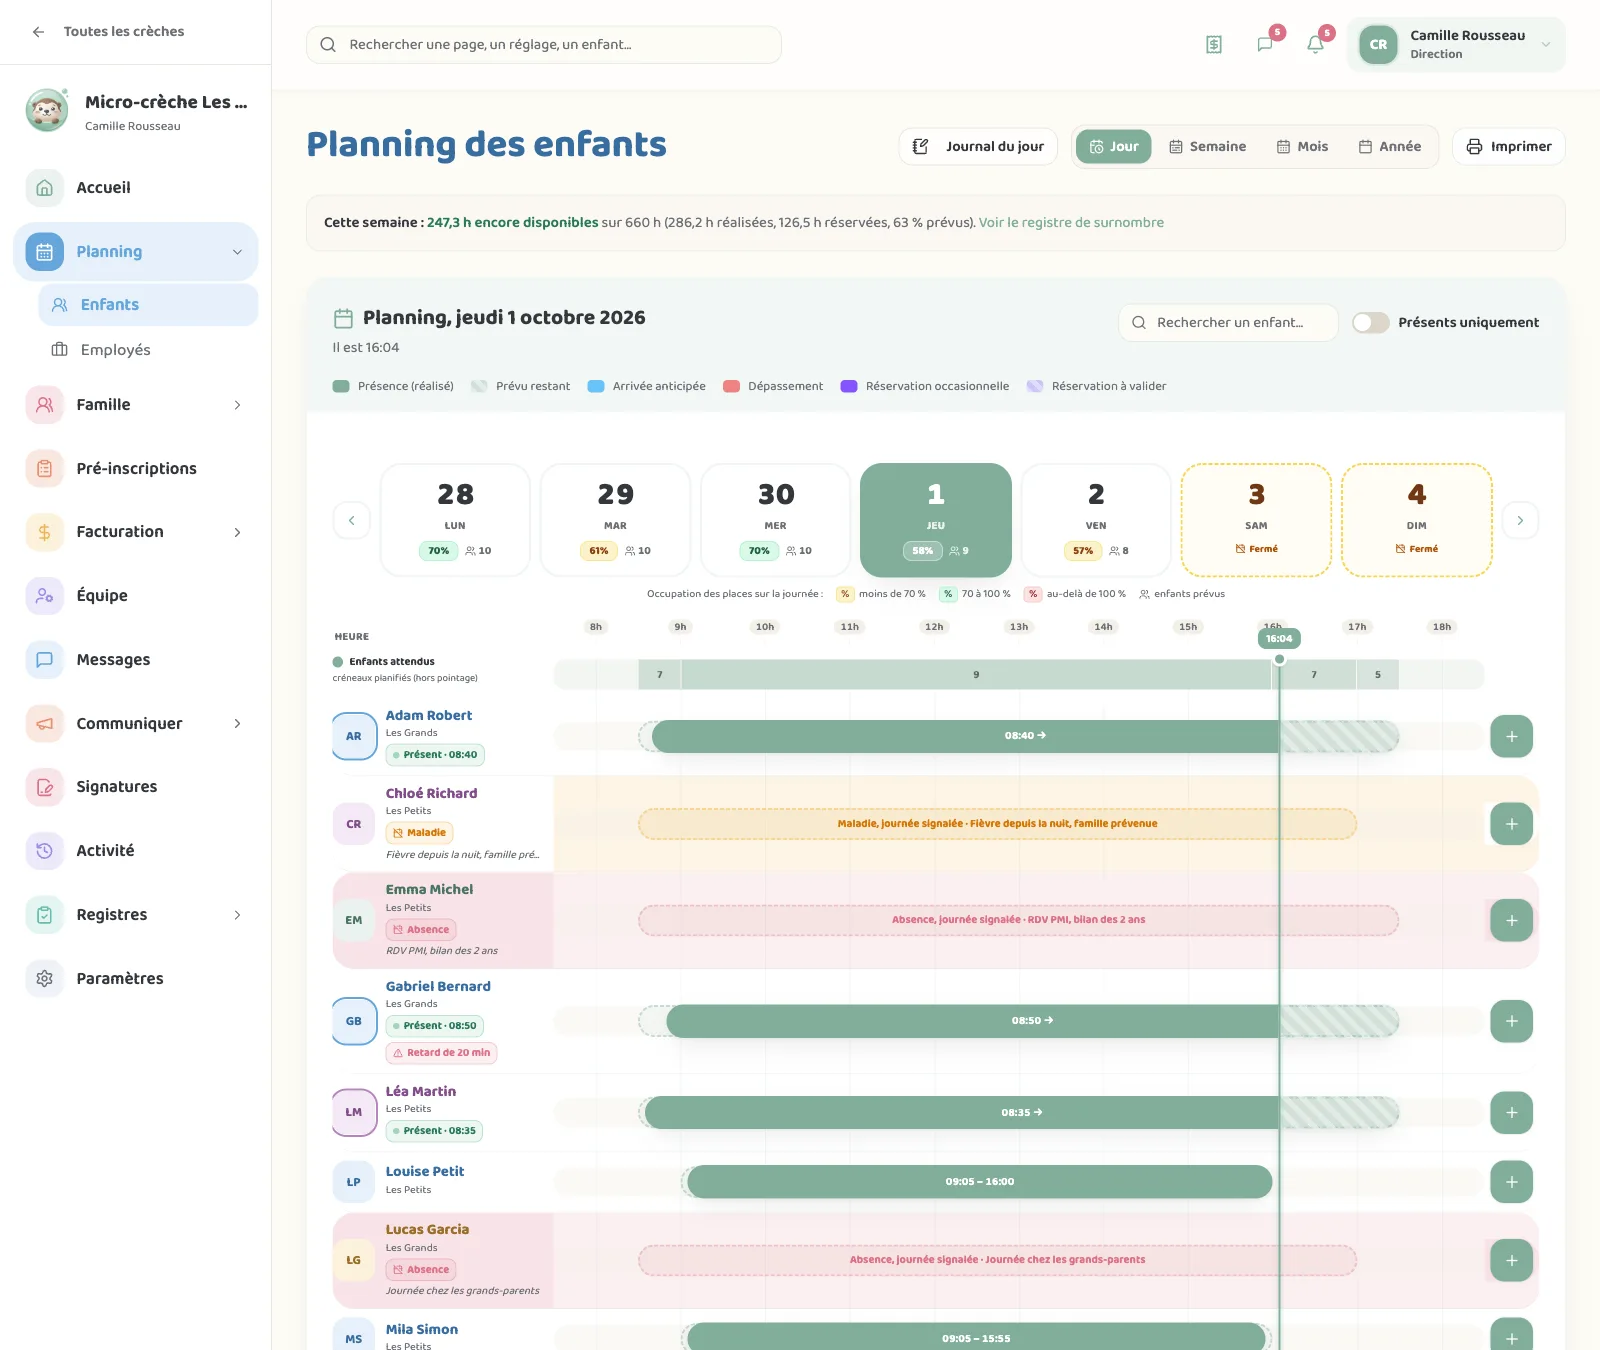The height and width of the screenshot is (1350, 1600).
Task: Select Monday 28 day card
Action: (455, 520)
